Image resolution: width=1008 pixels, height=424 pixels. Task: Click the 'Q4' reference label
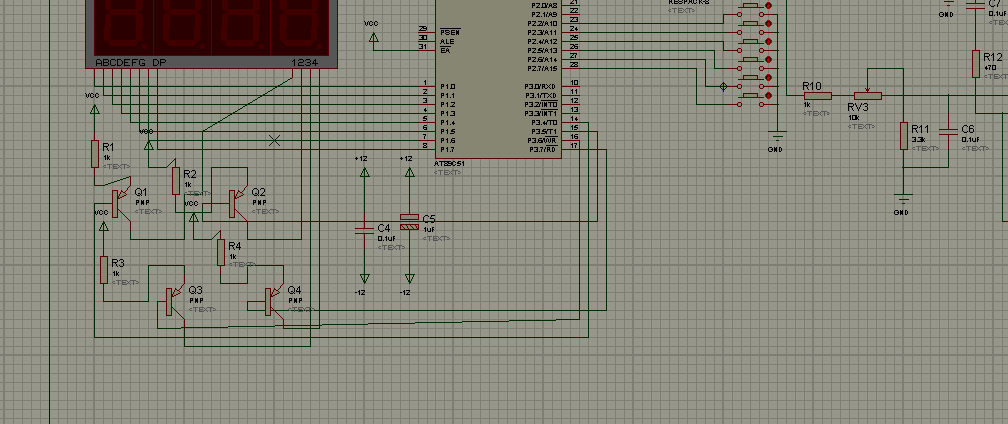[x=294, y=290]
